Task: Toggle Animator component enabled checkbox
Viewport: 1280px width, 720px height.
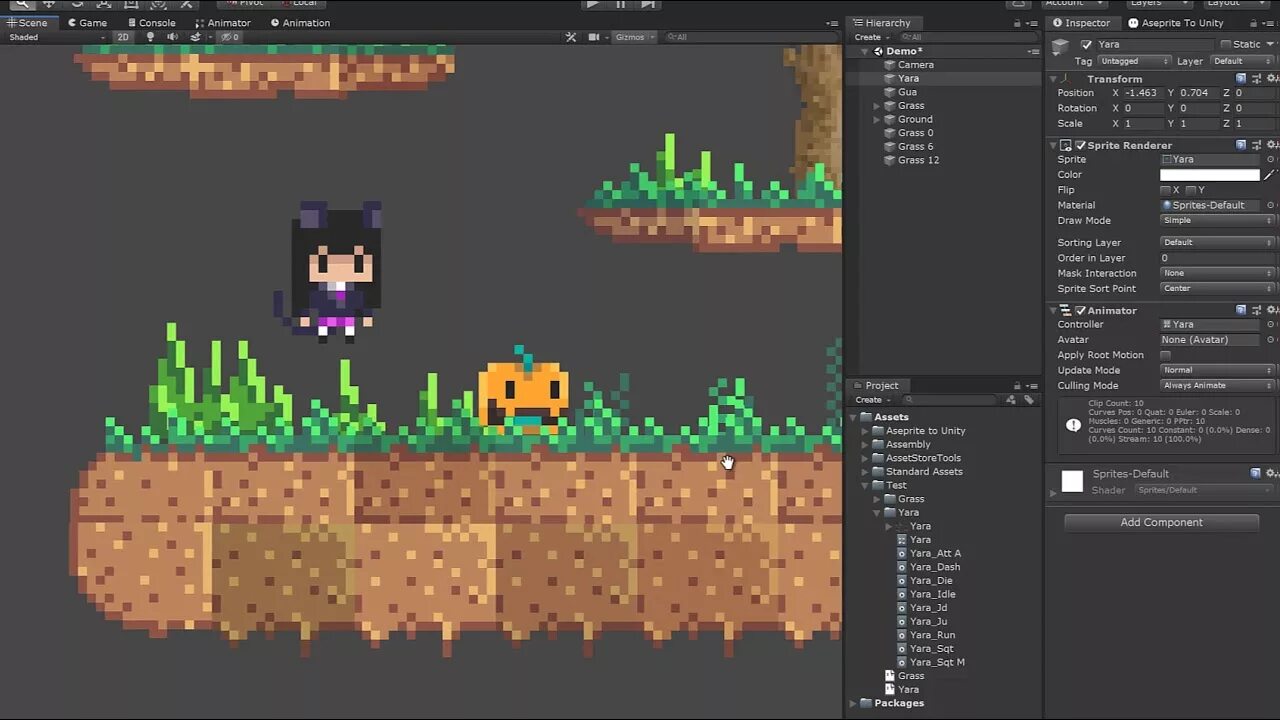Action: (1080, 311)
